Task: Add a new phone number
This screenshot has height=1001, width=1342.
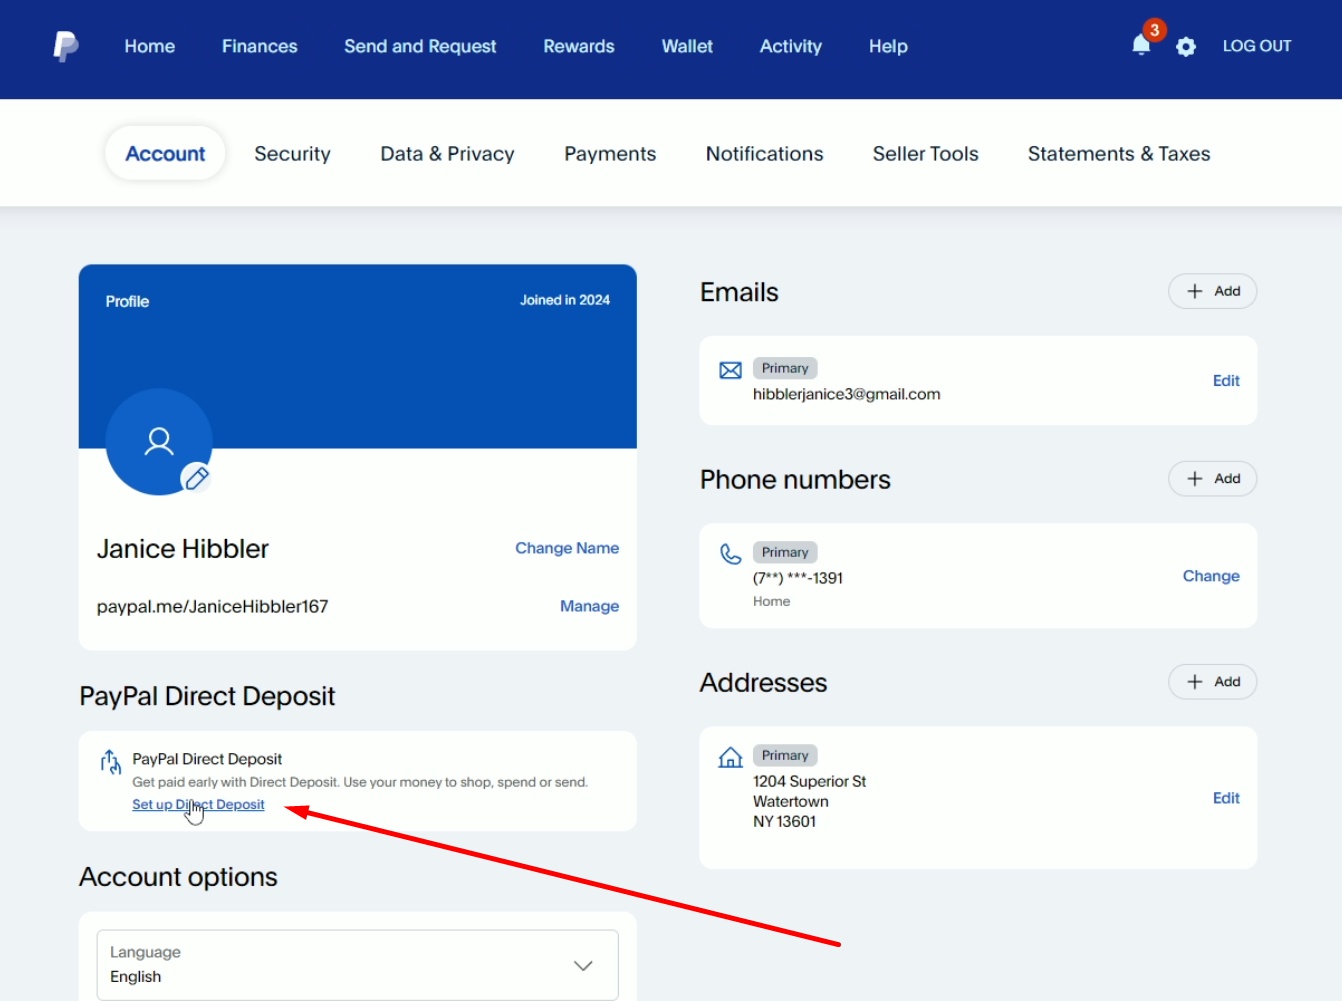Action: coord(1212,479)
